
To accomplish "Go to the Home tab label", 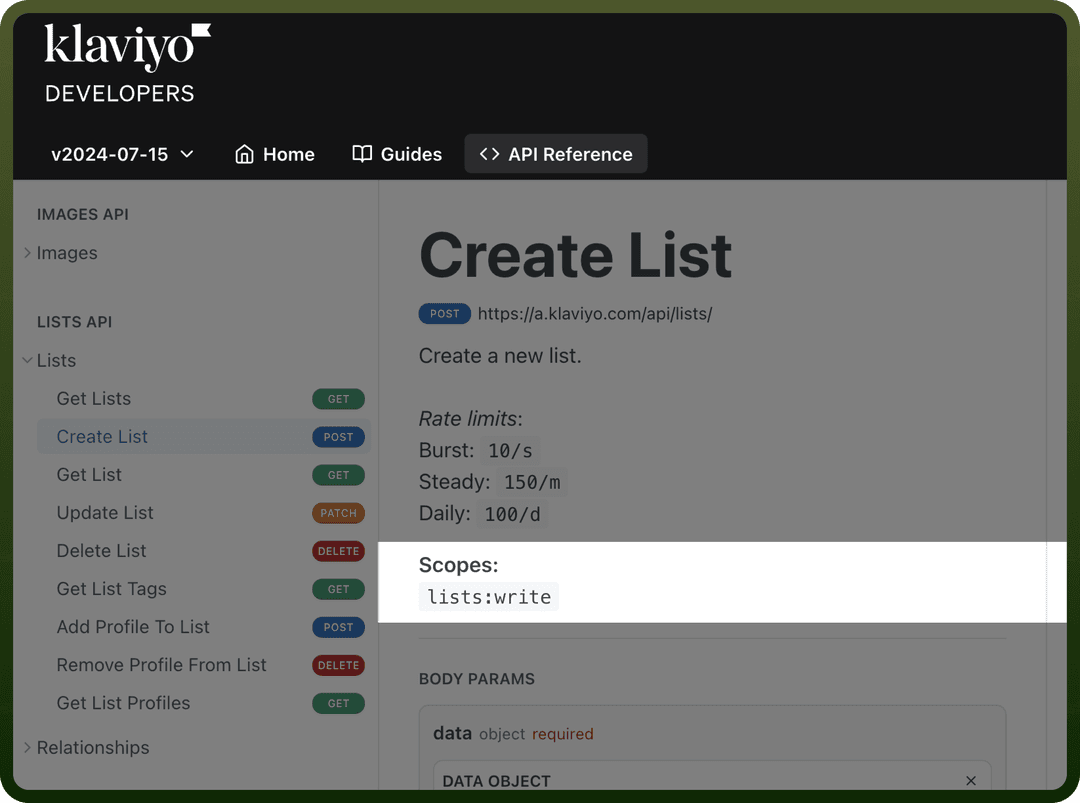I will (289, 154).
